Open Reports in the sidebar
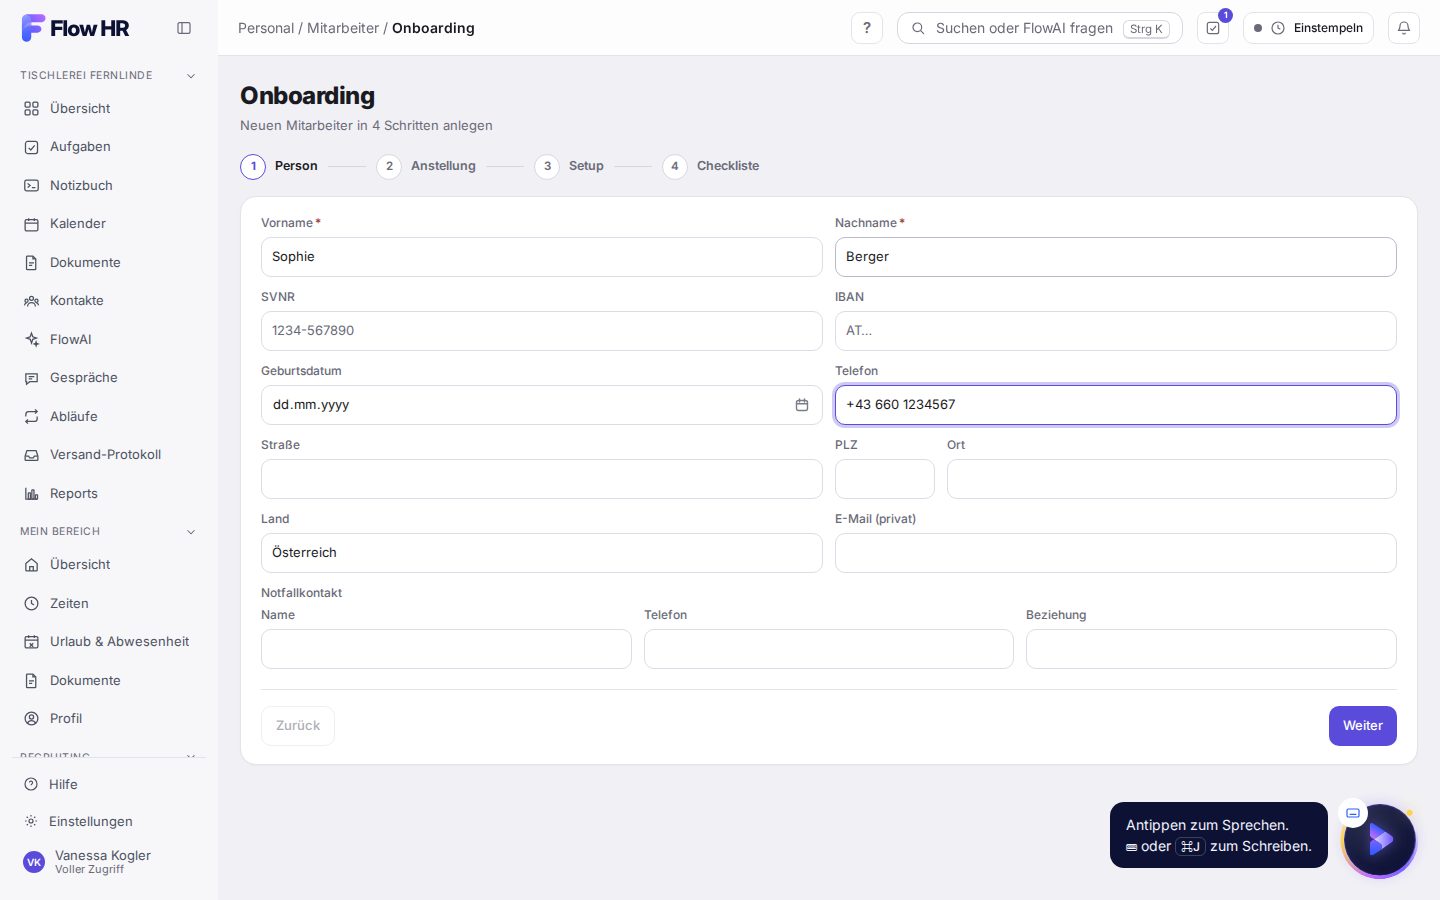The image size is (1440, 900). [109, 493]
